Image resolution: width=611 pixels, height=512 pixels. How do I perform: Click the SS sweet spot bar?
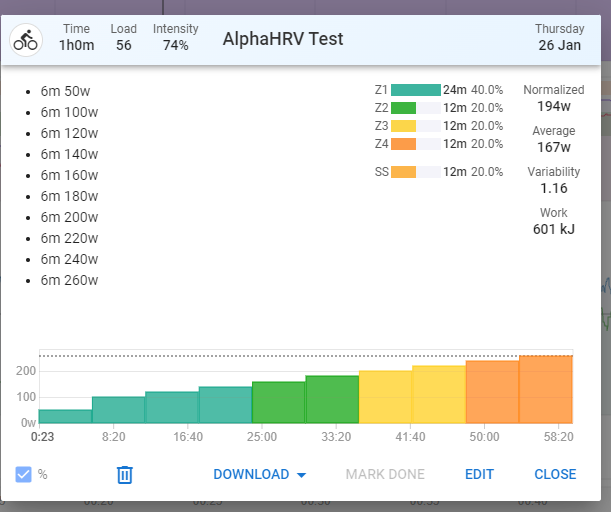tap(403, 172)
